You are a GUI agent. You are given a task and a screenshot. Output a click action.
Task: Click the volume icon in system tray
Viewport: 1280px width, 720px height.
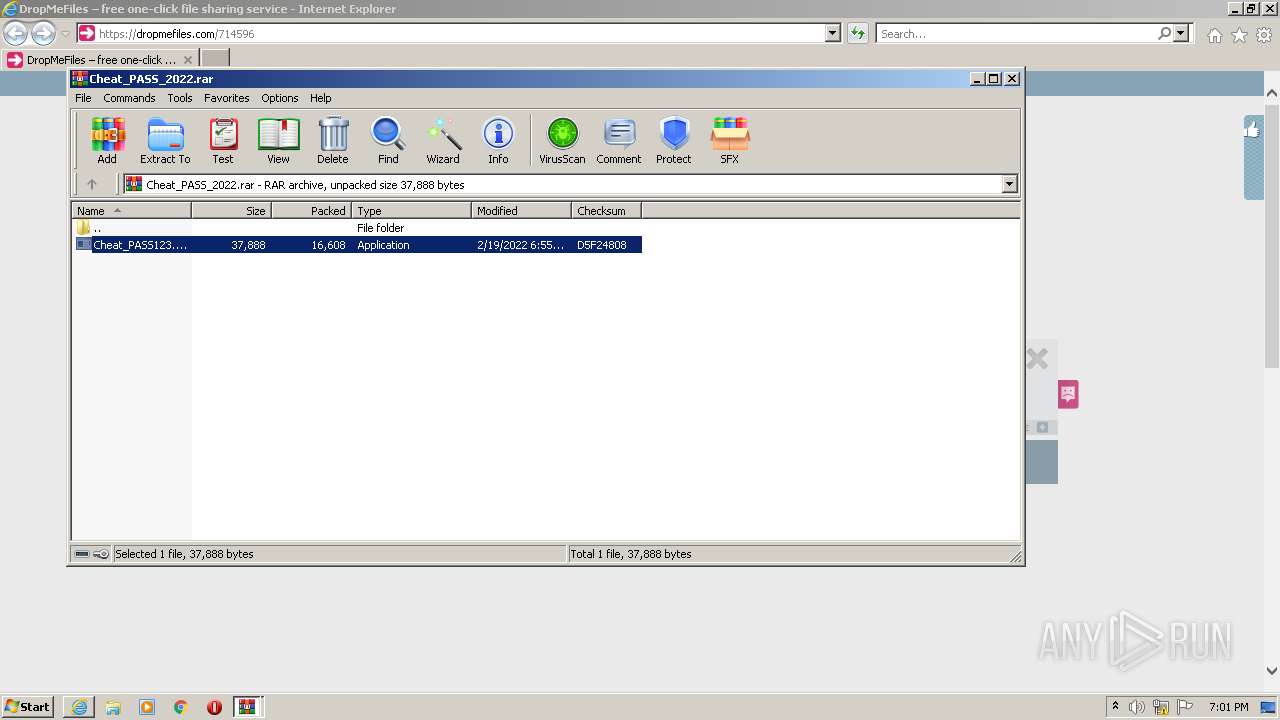coord(1137,707)
